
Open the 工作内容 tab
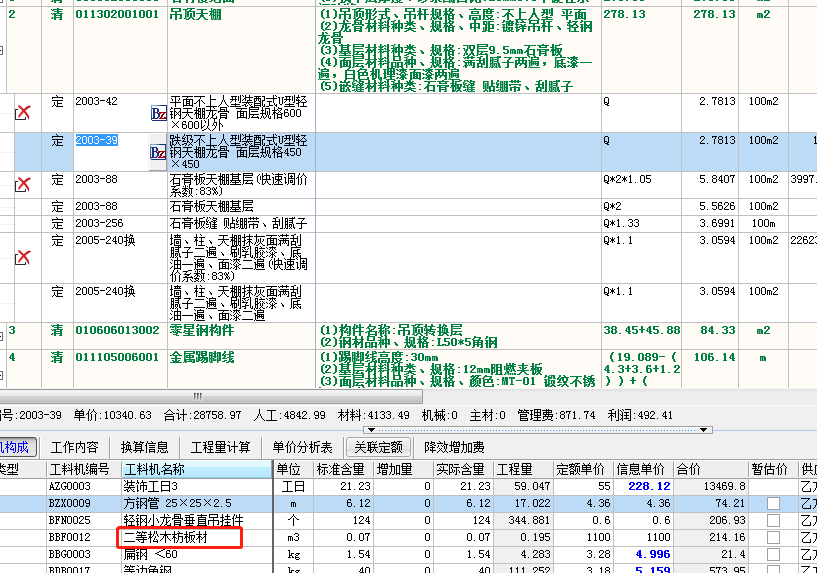coord(75,447)
